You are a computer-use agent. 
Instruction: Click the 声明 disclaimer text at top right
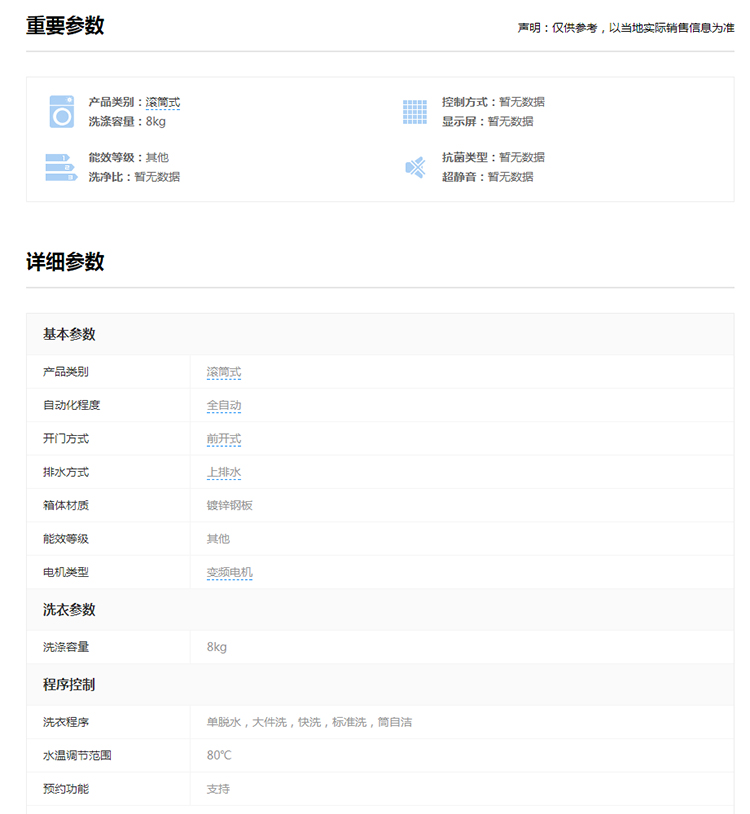pos(625,28)
